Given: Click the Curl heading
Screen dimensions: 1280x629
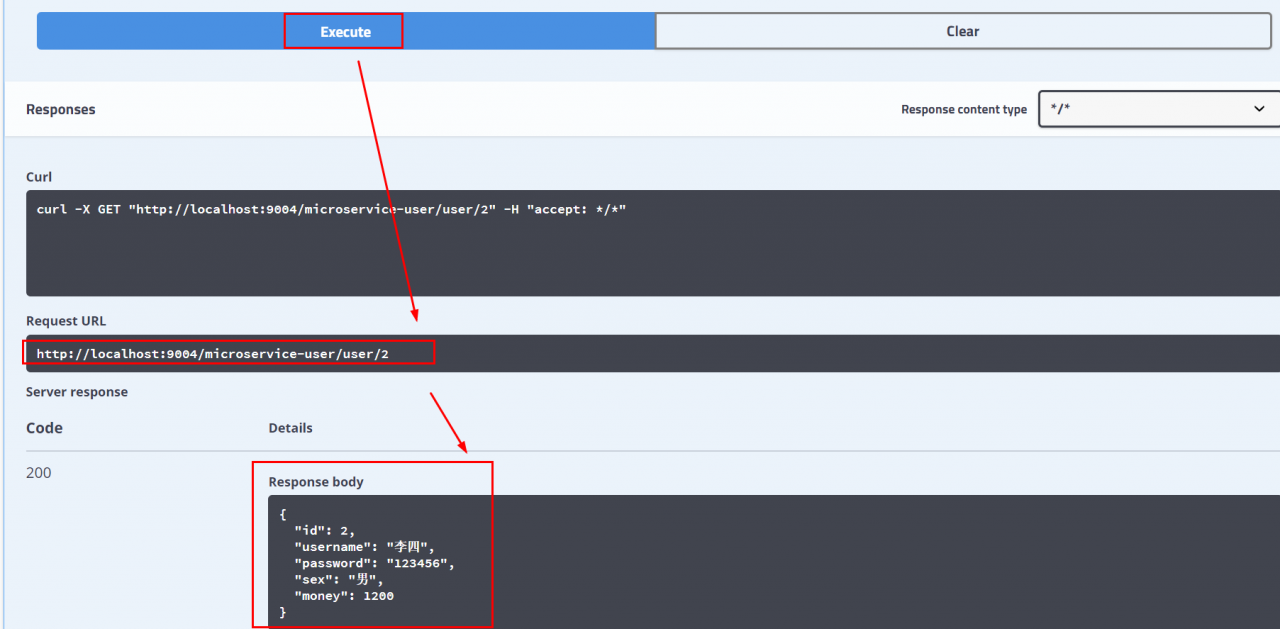Looking at the screenshot, I should [x=39, y=177].
